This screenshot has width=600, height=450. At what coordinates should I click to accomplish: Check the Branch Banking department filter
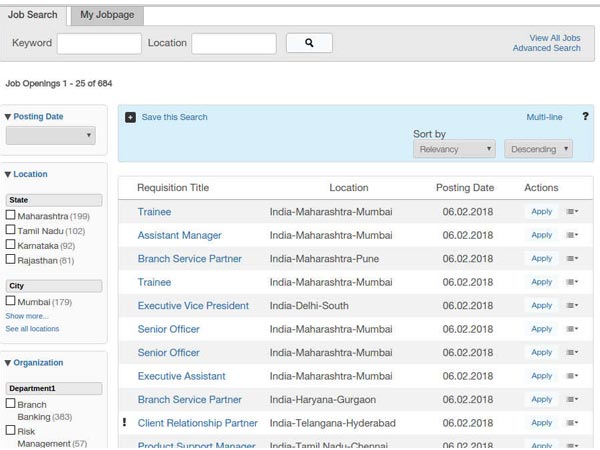[11, 403]
